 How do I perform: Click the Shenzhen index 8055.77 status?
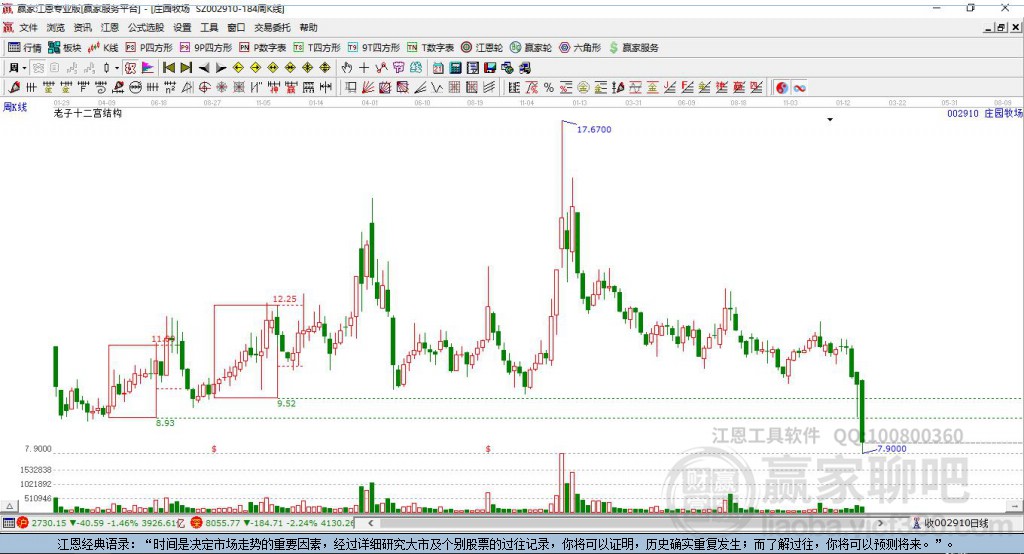coord(273,523)
